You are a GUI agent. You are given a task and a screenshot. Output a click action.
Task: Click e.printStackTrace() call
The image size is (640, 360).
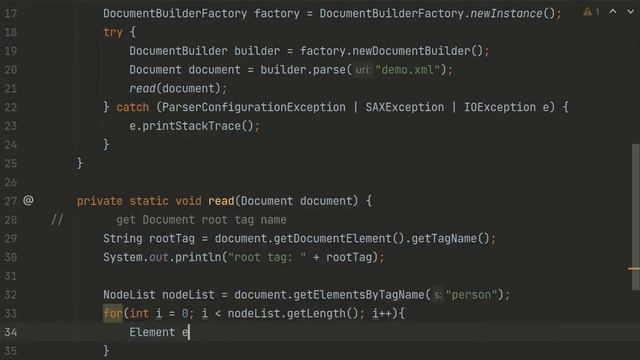coord(191,126)
